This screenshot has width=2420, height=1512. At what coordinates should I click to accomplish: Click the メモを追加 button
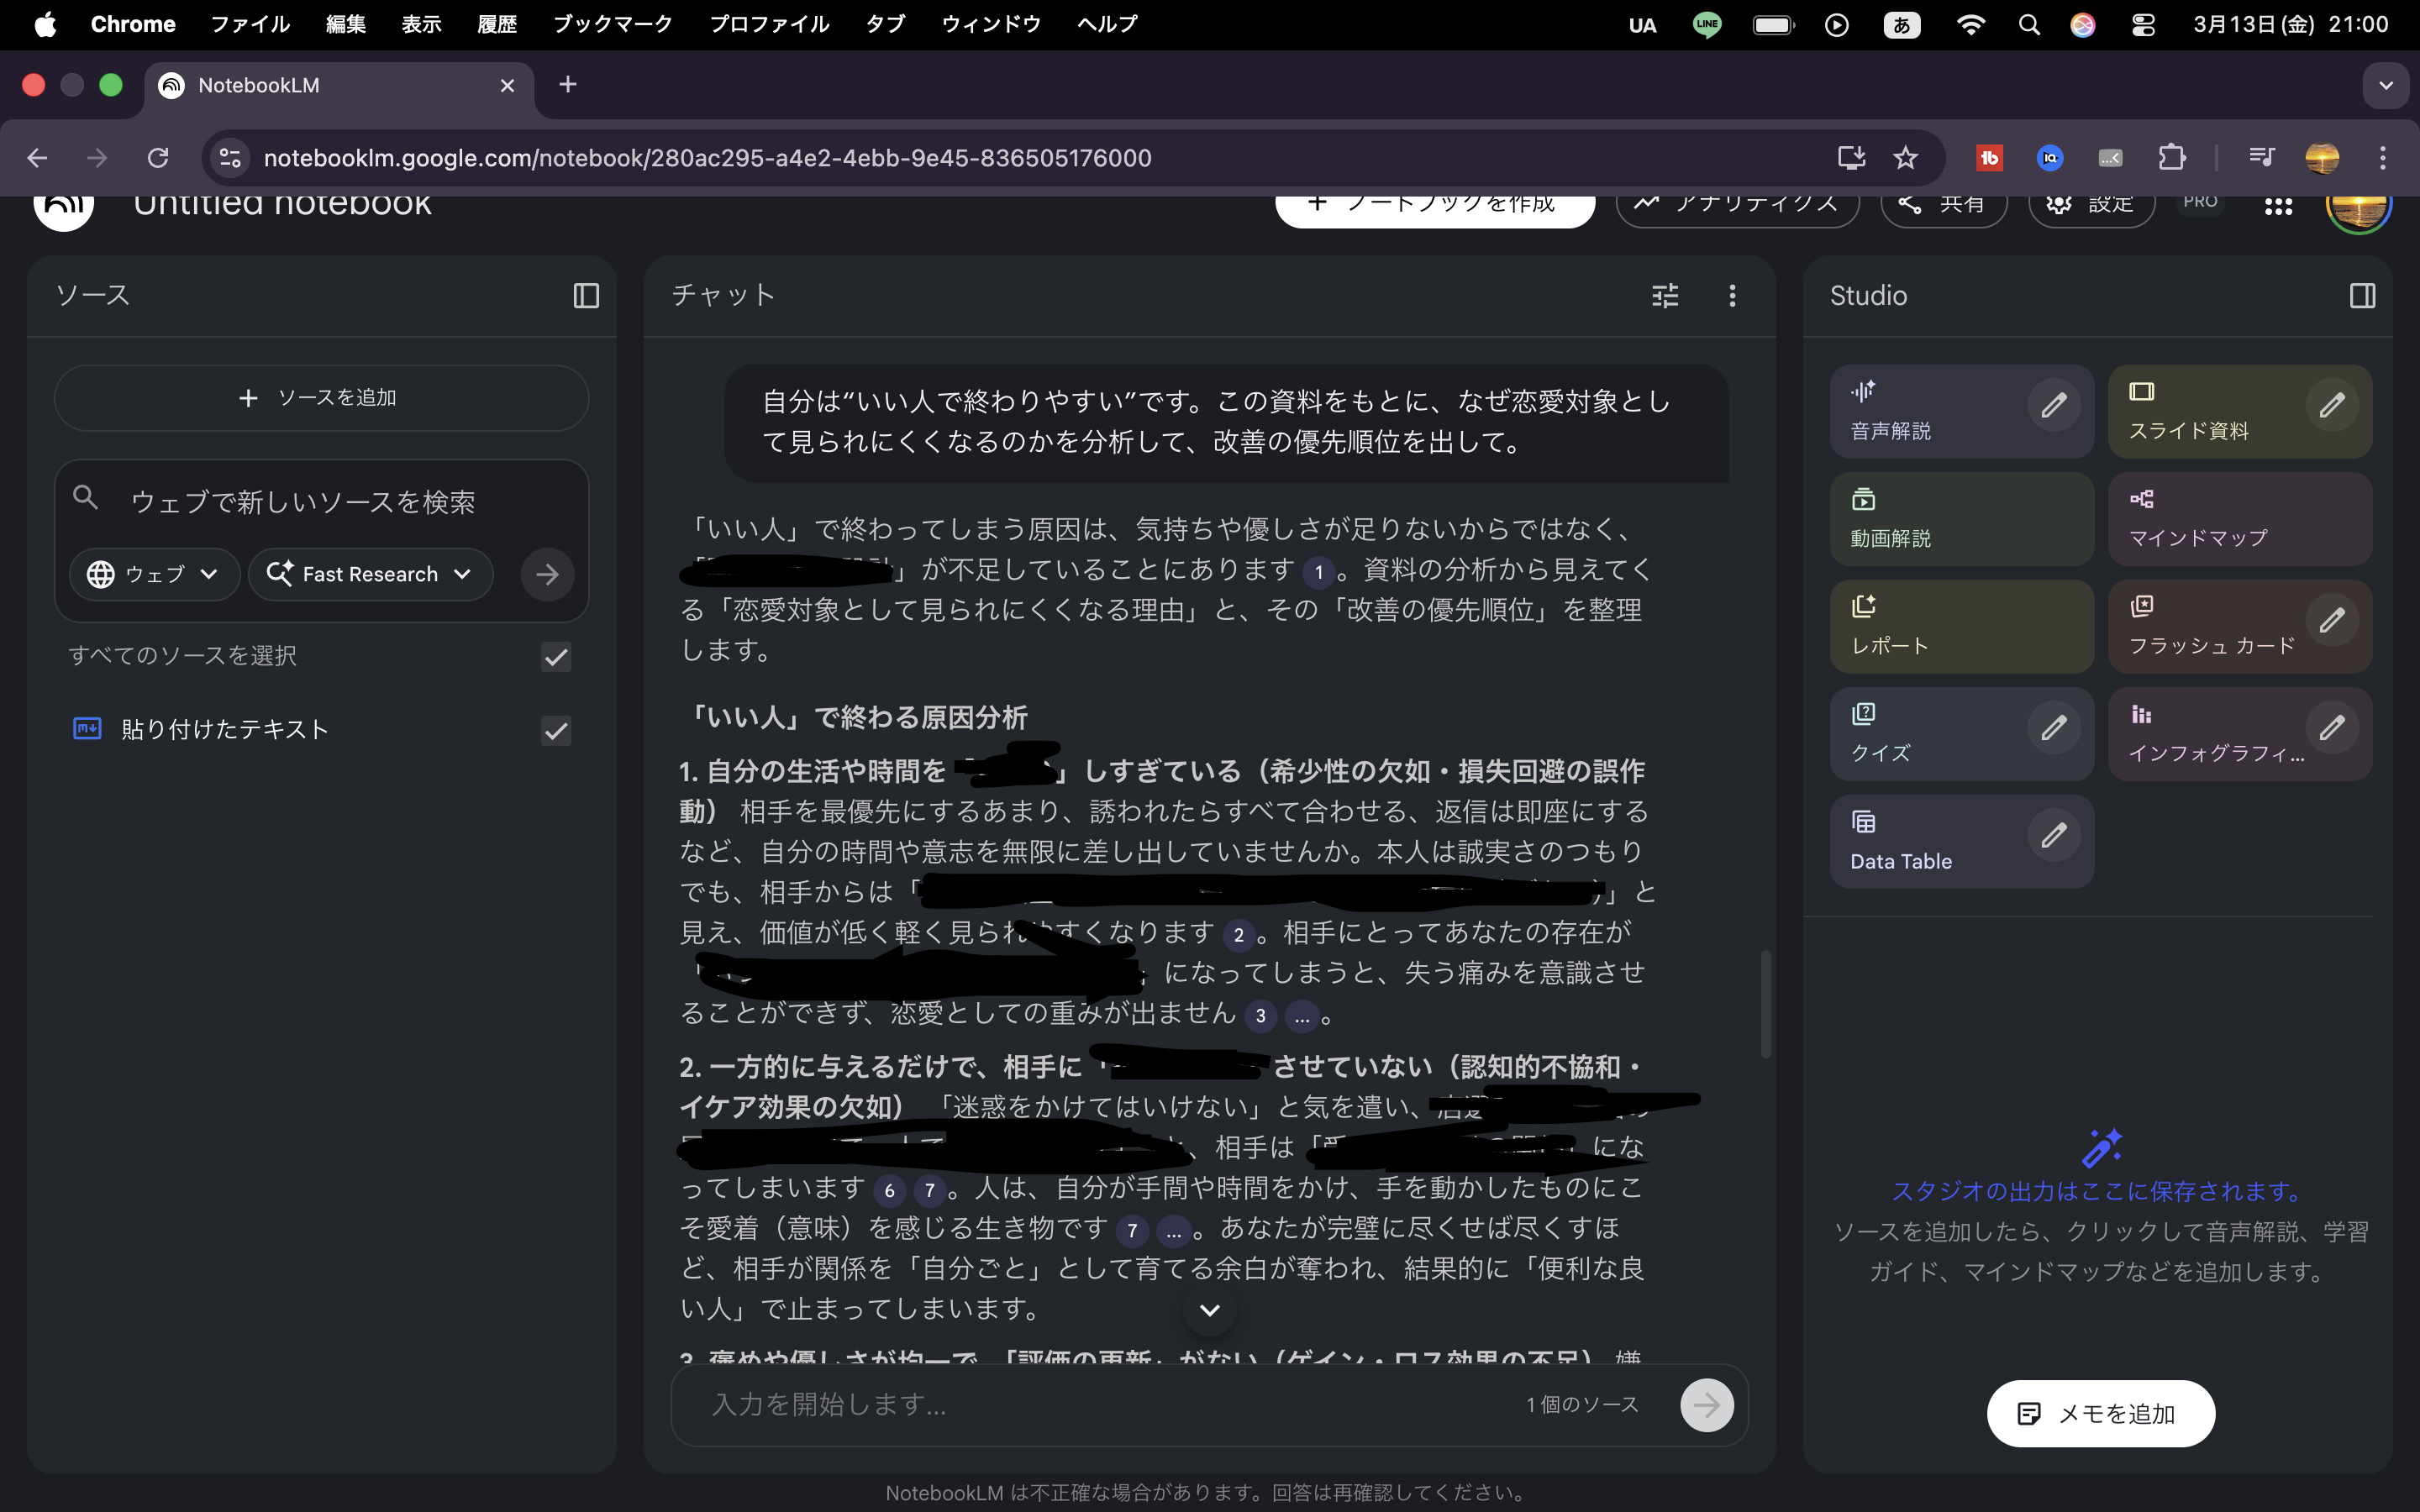pyautogui.click(x=2100, y=1413)
